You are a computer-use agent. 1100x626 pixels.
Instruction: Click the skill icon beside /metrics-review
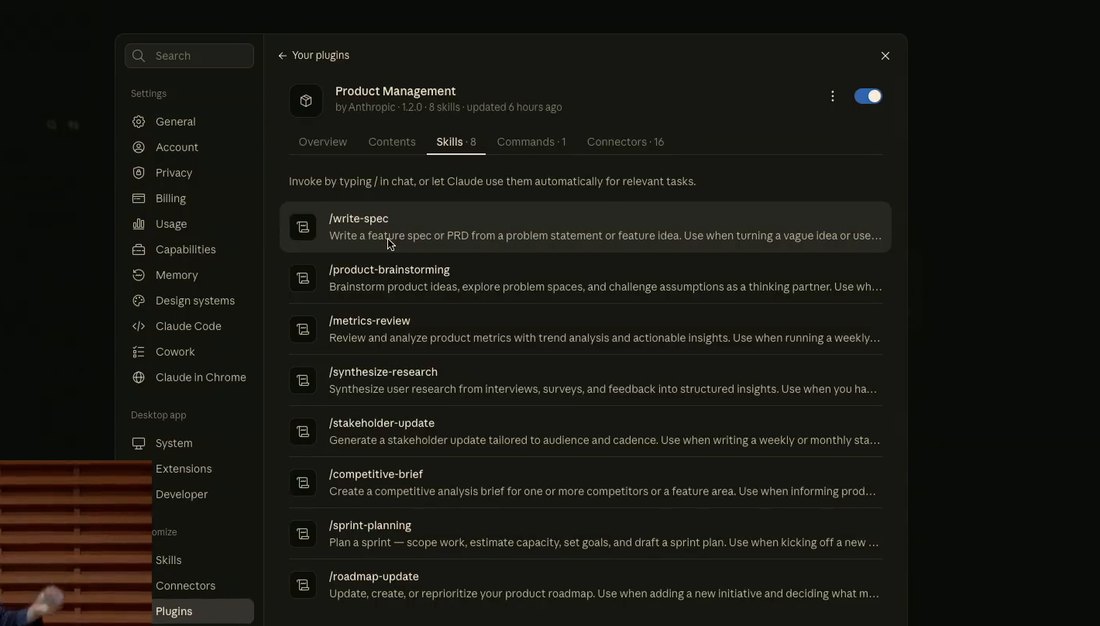[303, 330]
